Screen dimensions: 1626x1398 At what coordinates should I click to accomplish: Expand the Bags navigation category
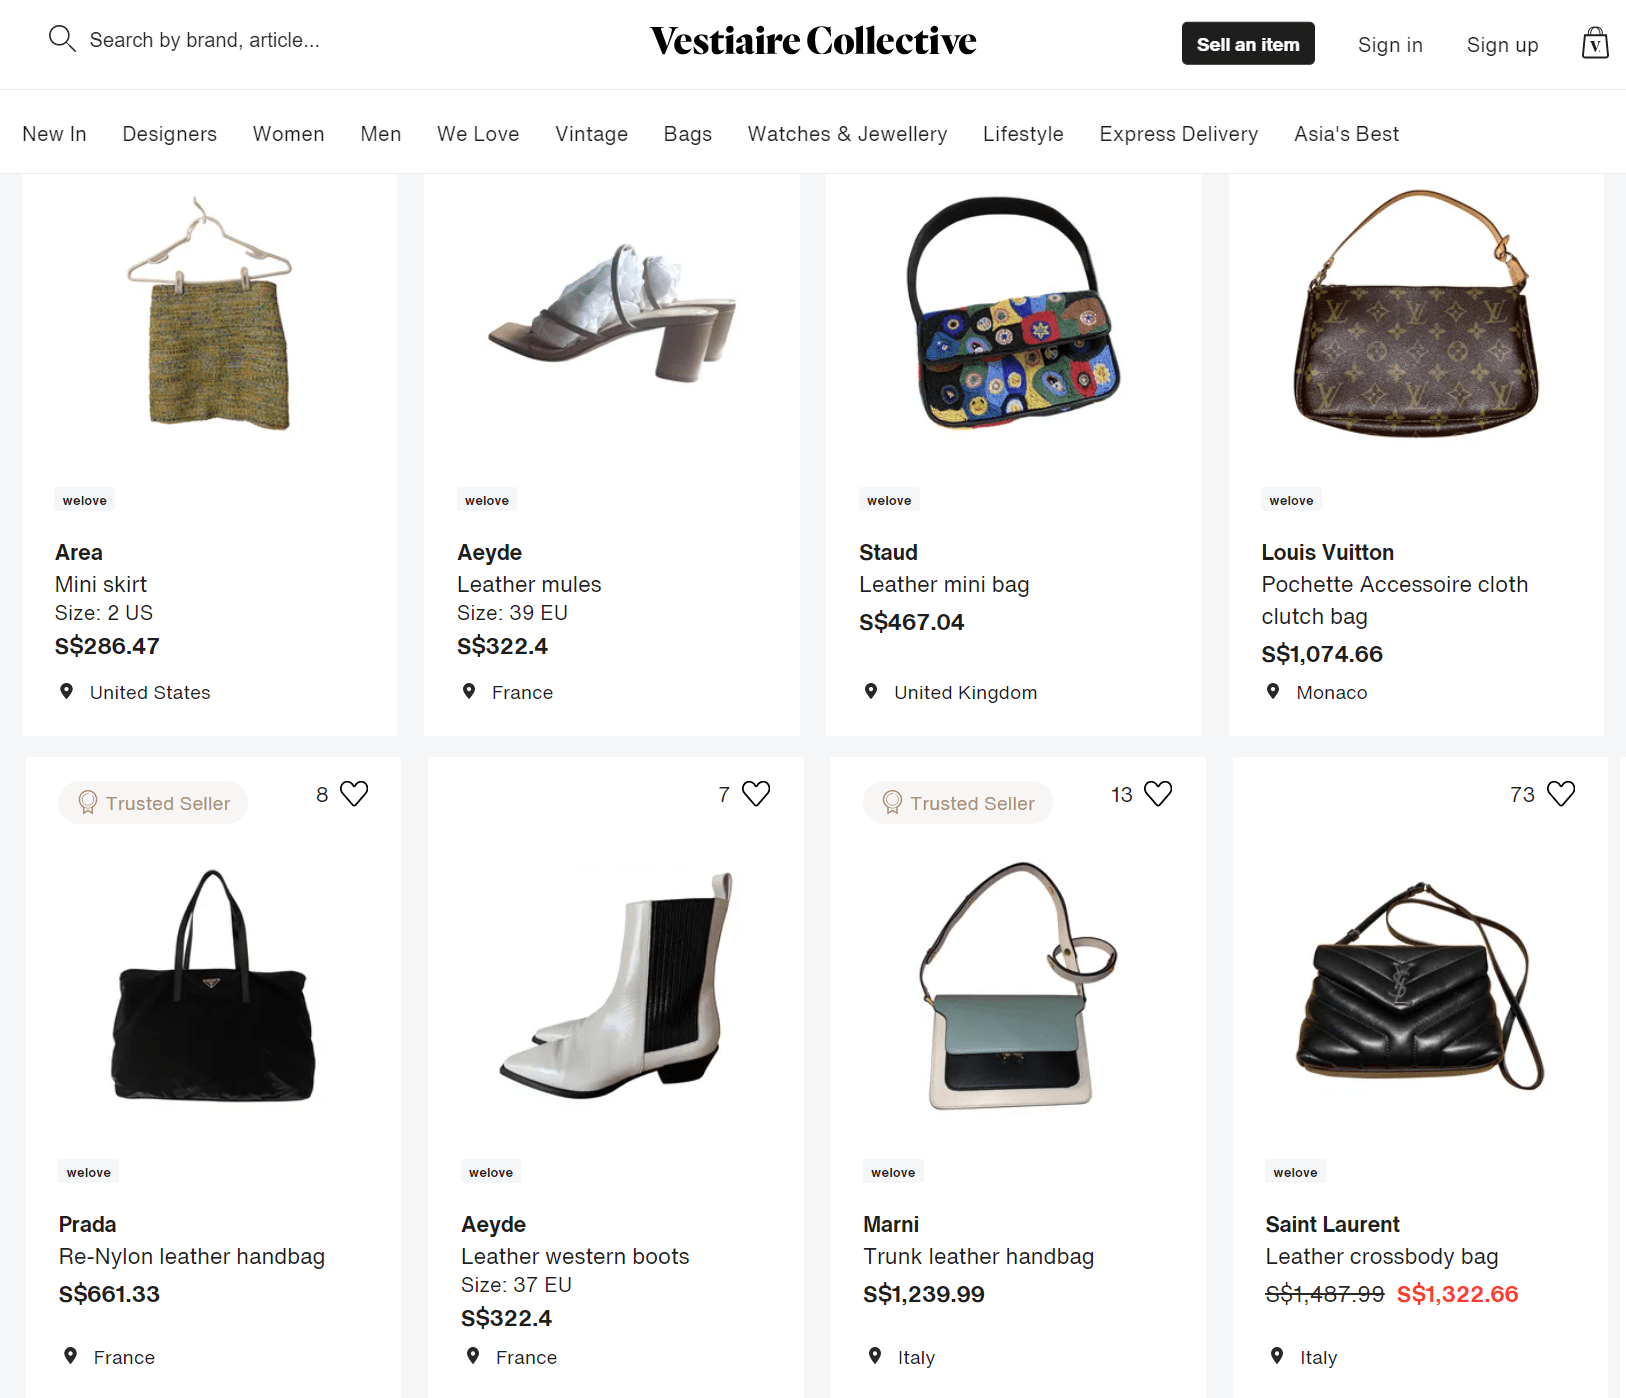tap(688, 134)
